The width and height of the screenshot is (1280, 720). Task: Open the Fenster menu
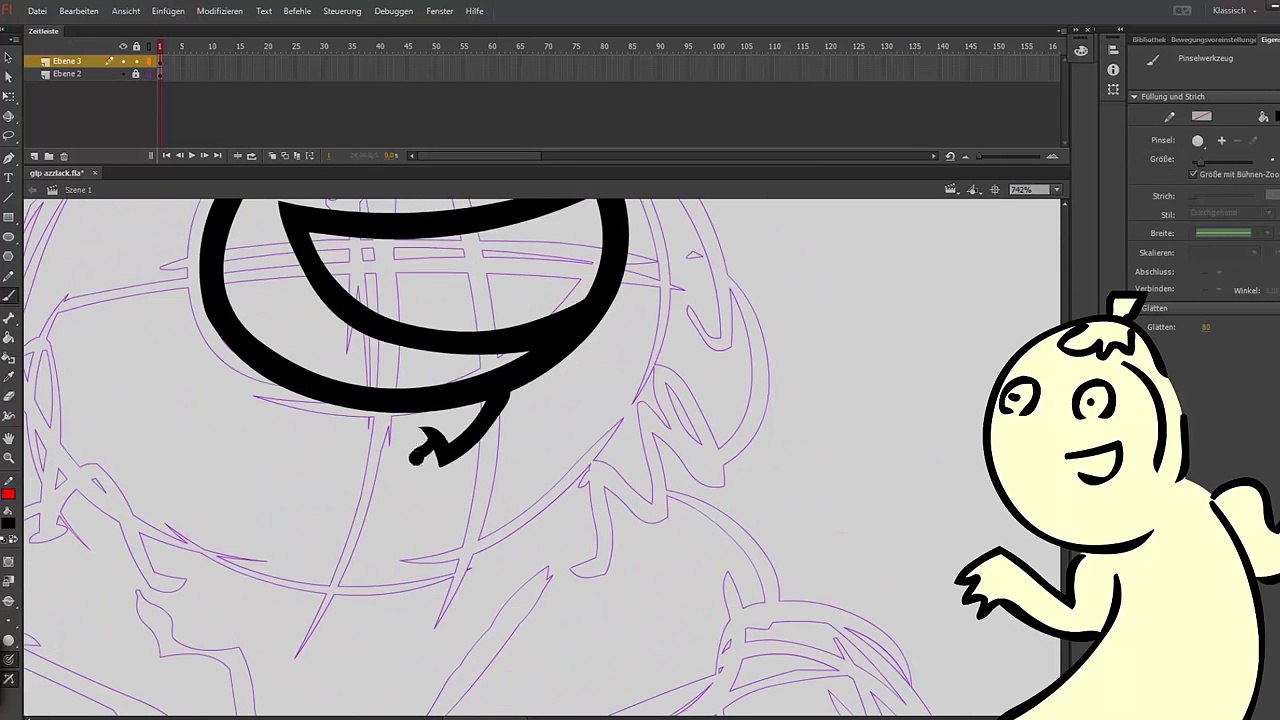coord(440,11)
